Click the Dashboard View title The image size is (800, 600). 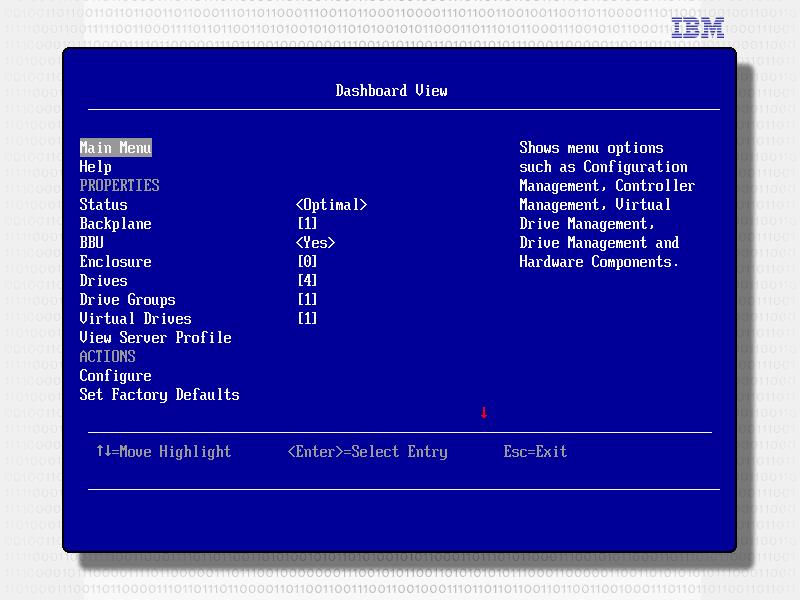click(391, 91)
